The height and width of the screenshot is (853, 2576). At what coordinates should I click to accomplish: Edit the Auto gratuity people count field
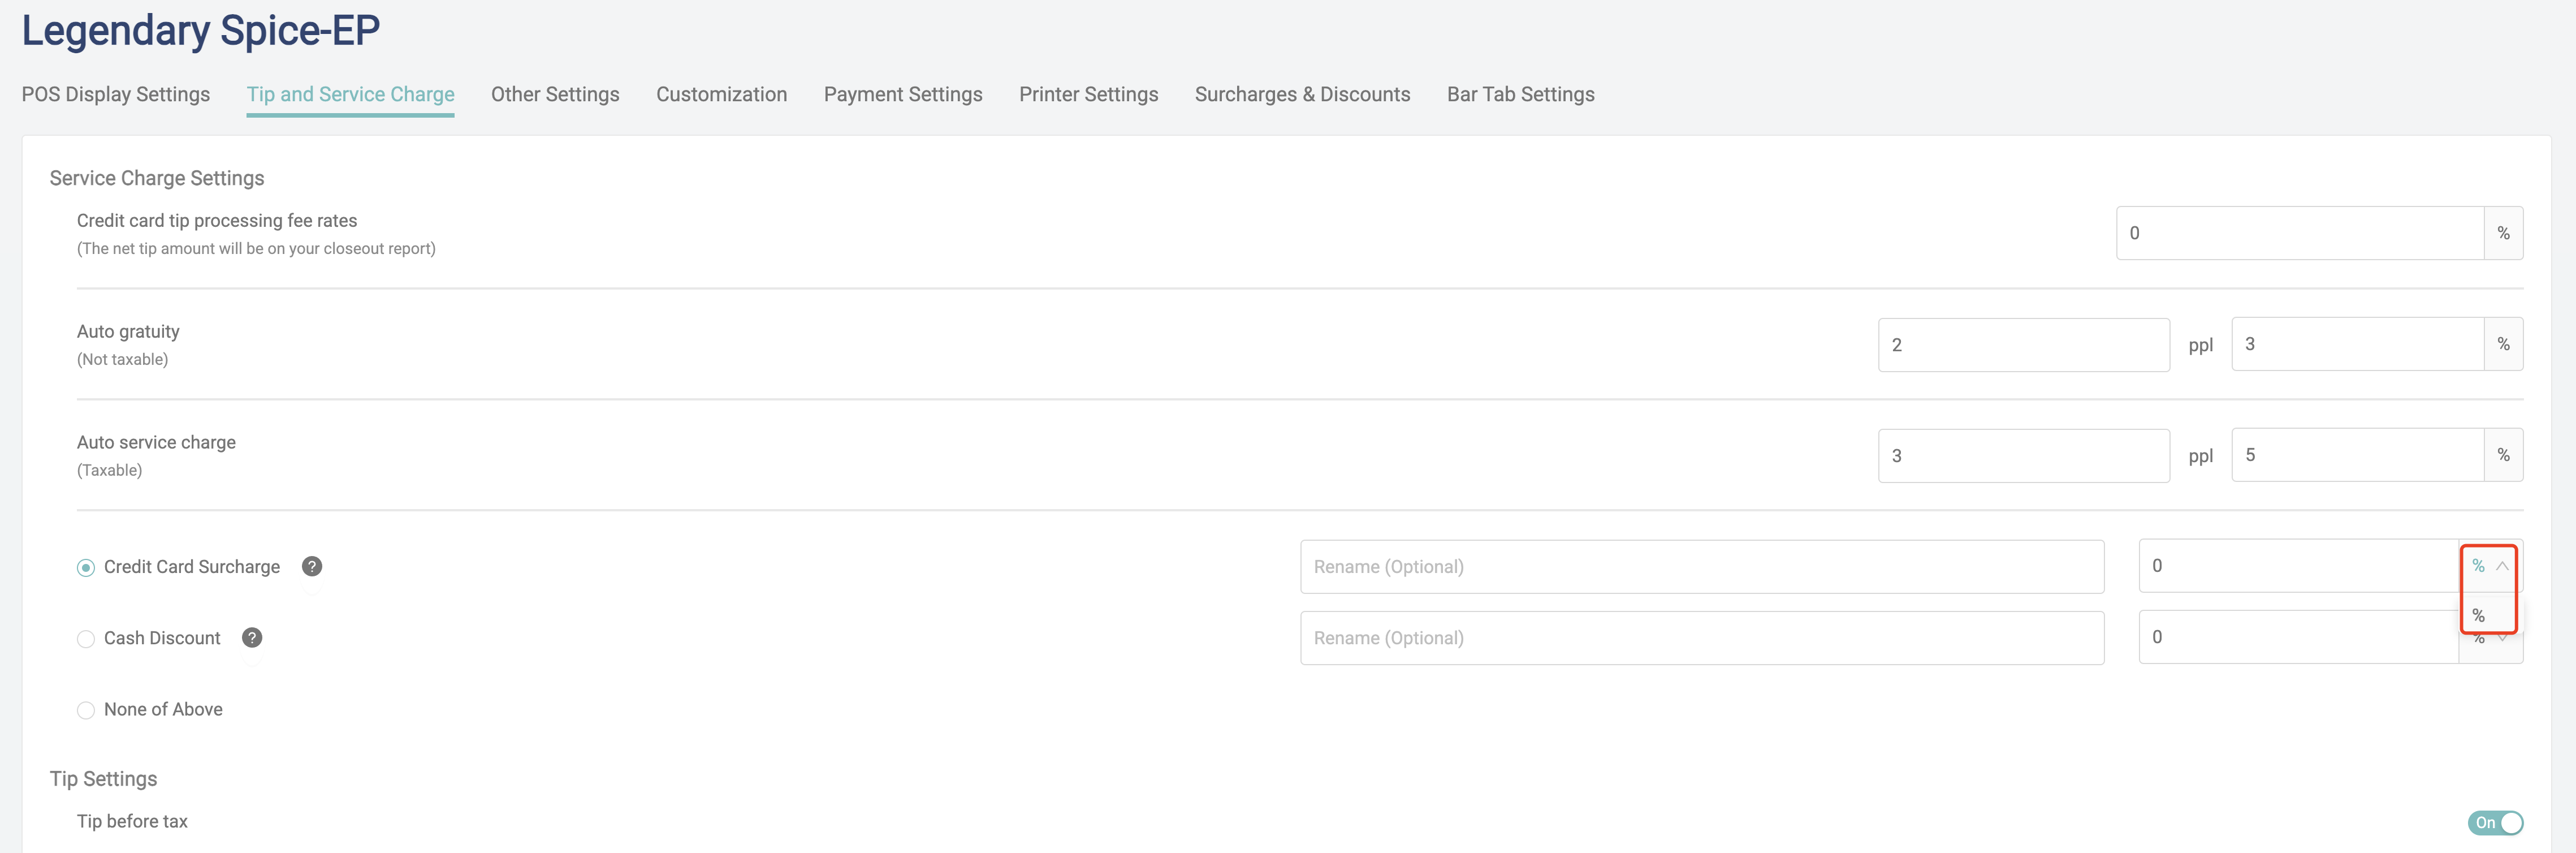(x=2024, y=345)
